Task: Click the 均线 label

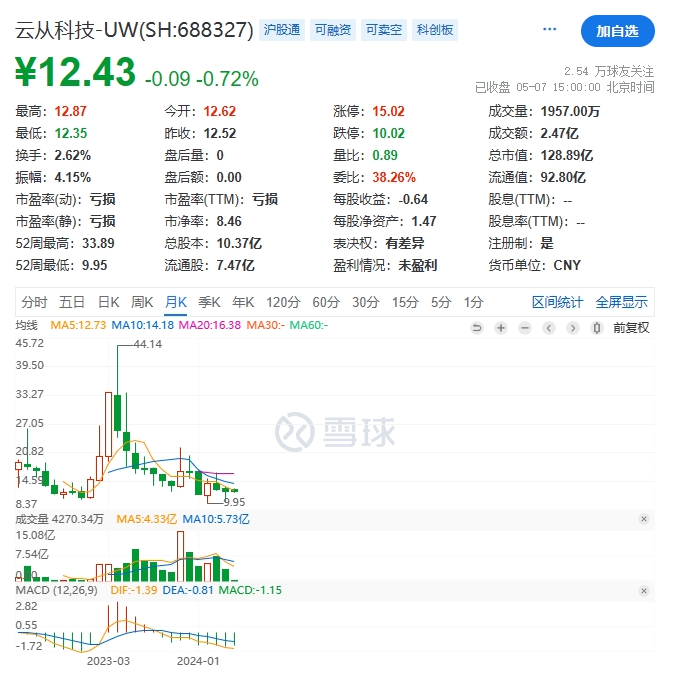Action: pos(26,325)
